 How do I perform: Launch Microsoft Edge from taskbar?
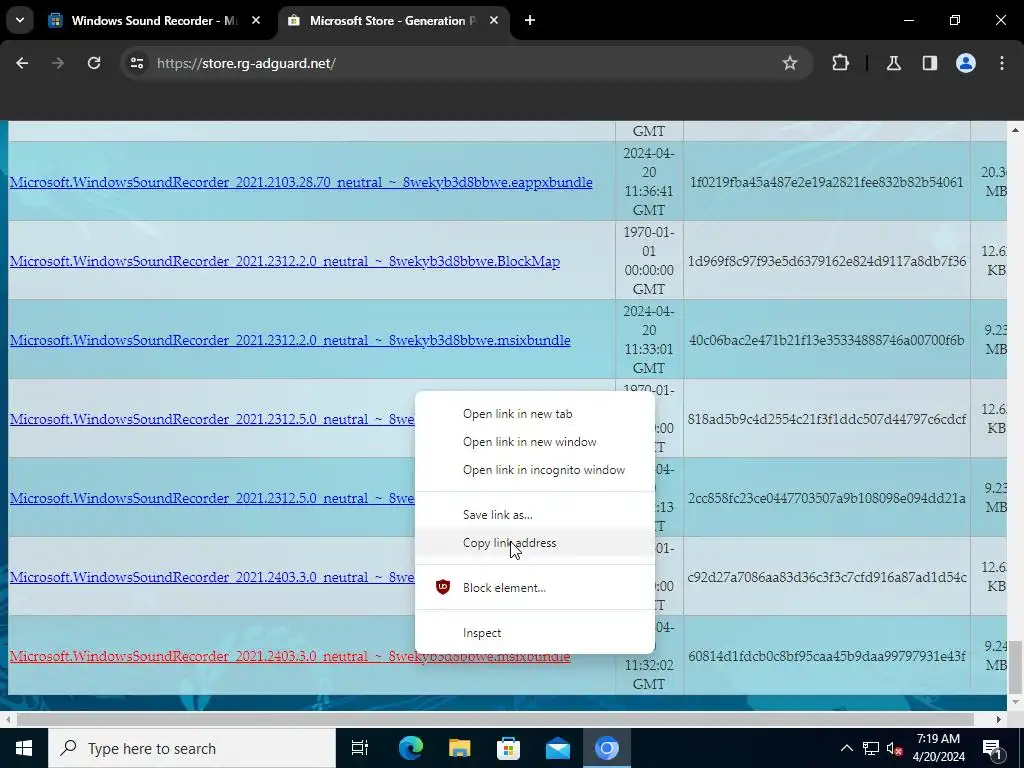[411, 748]
